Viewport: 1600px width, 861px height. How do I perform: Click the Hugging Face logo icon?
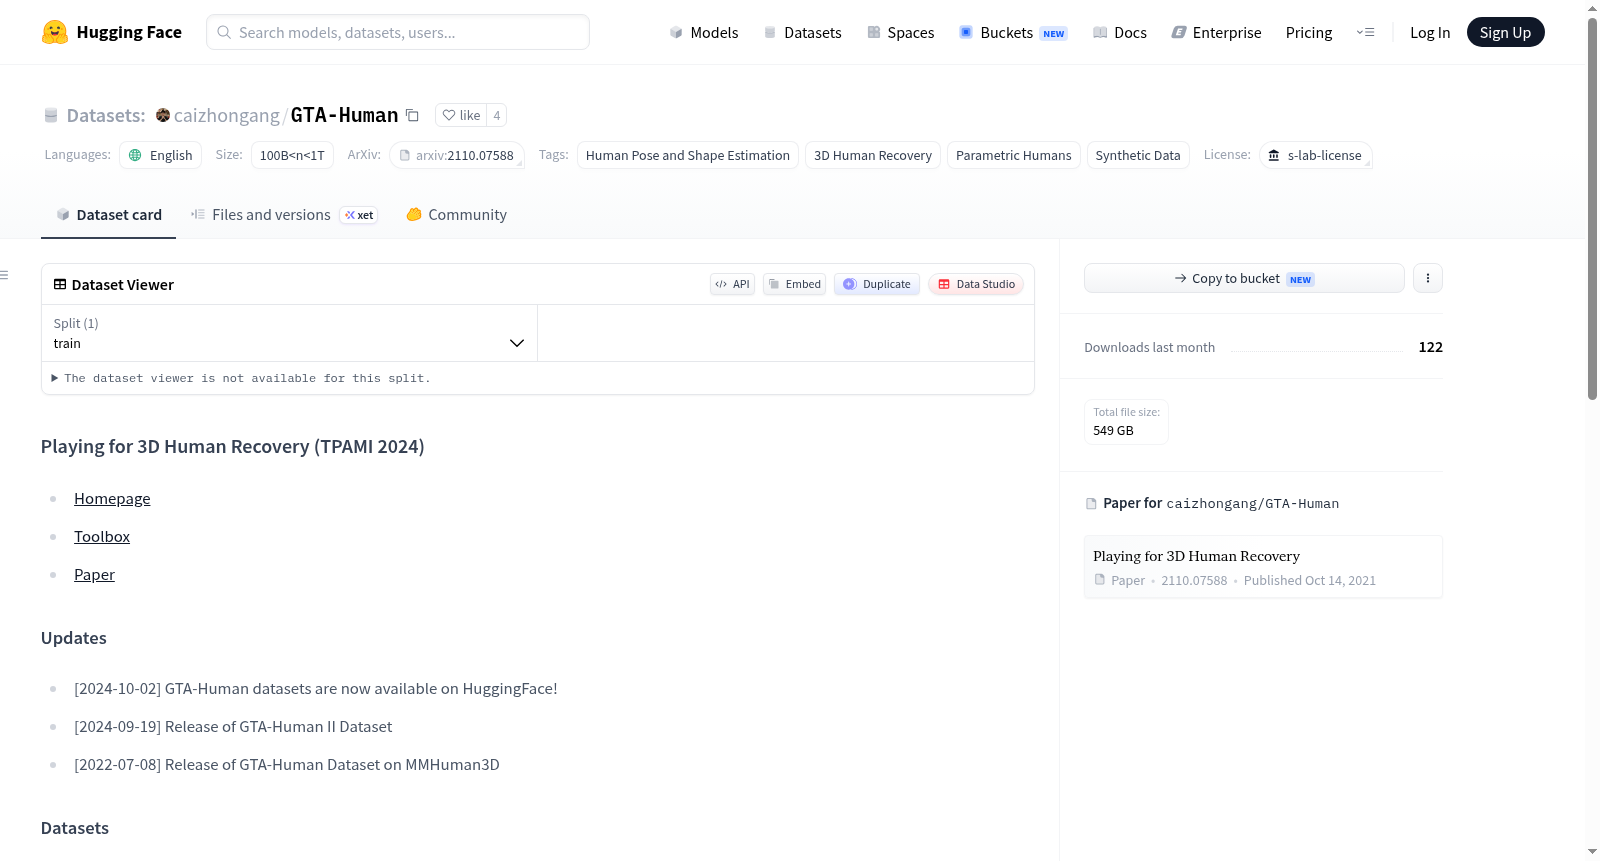coord(55,32)
